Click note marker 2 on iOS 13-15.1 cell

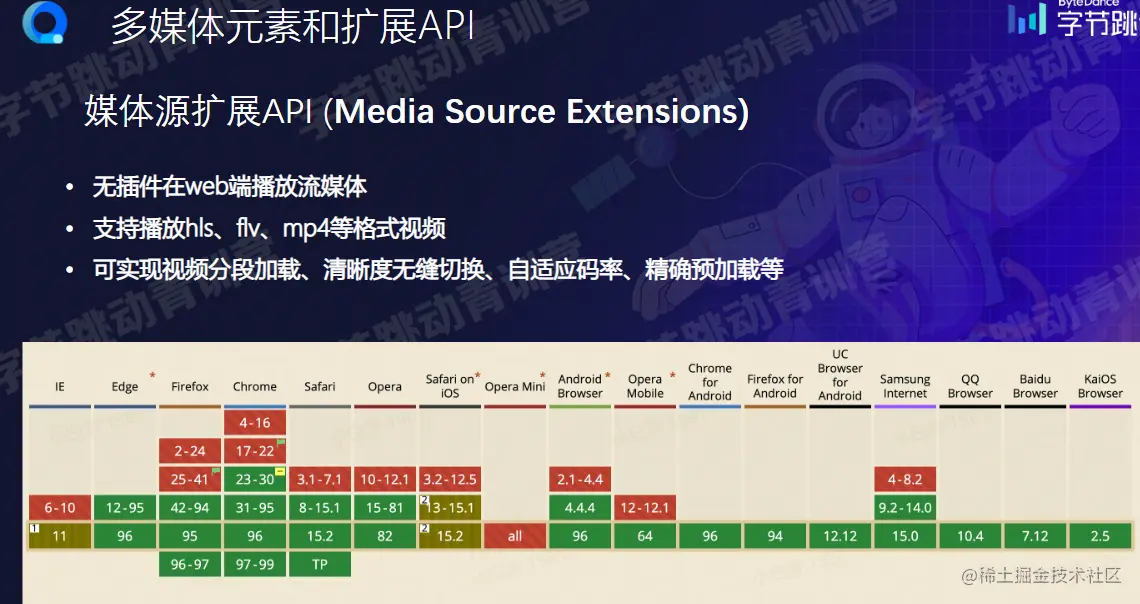tap(424, 499)
